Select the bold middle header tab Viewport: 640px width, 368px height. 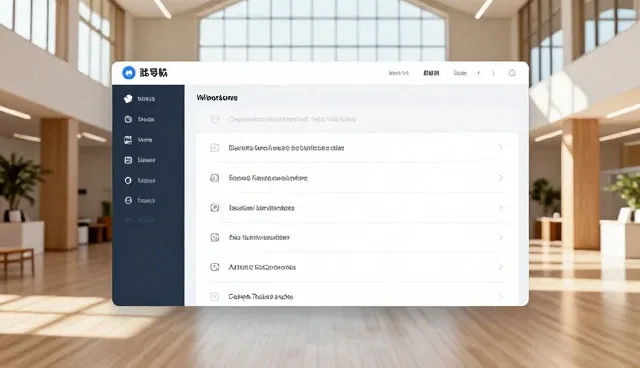[431, 73]
